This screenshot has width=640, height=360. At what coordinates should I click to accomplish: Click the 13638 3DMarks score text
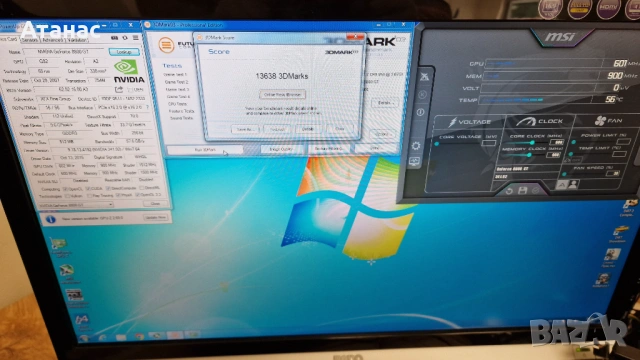[x=282, y=76]
